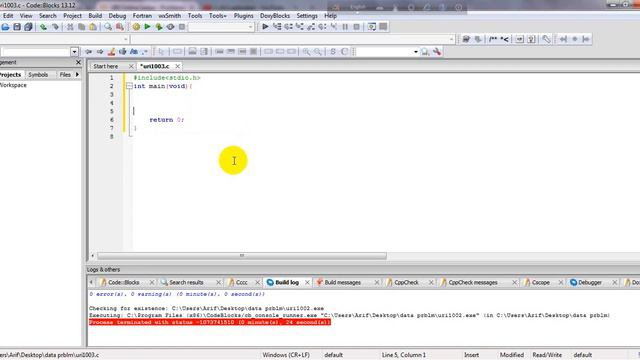Screen dimensions: 640x360
Task: Click the Paste toolbar icon
Action: pyautogui.click(x=93, y=27)
